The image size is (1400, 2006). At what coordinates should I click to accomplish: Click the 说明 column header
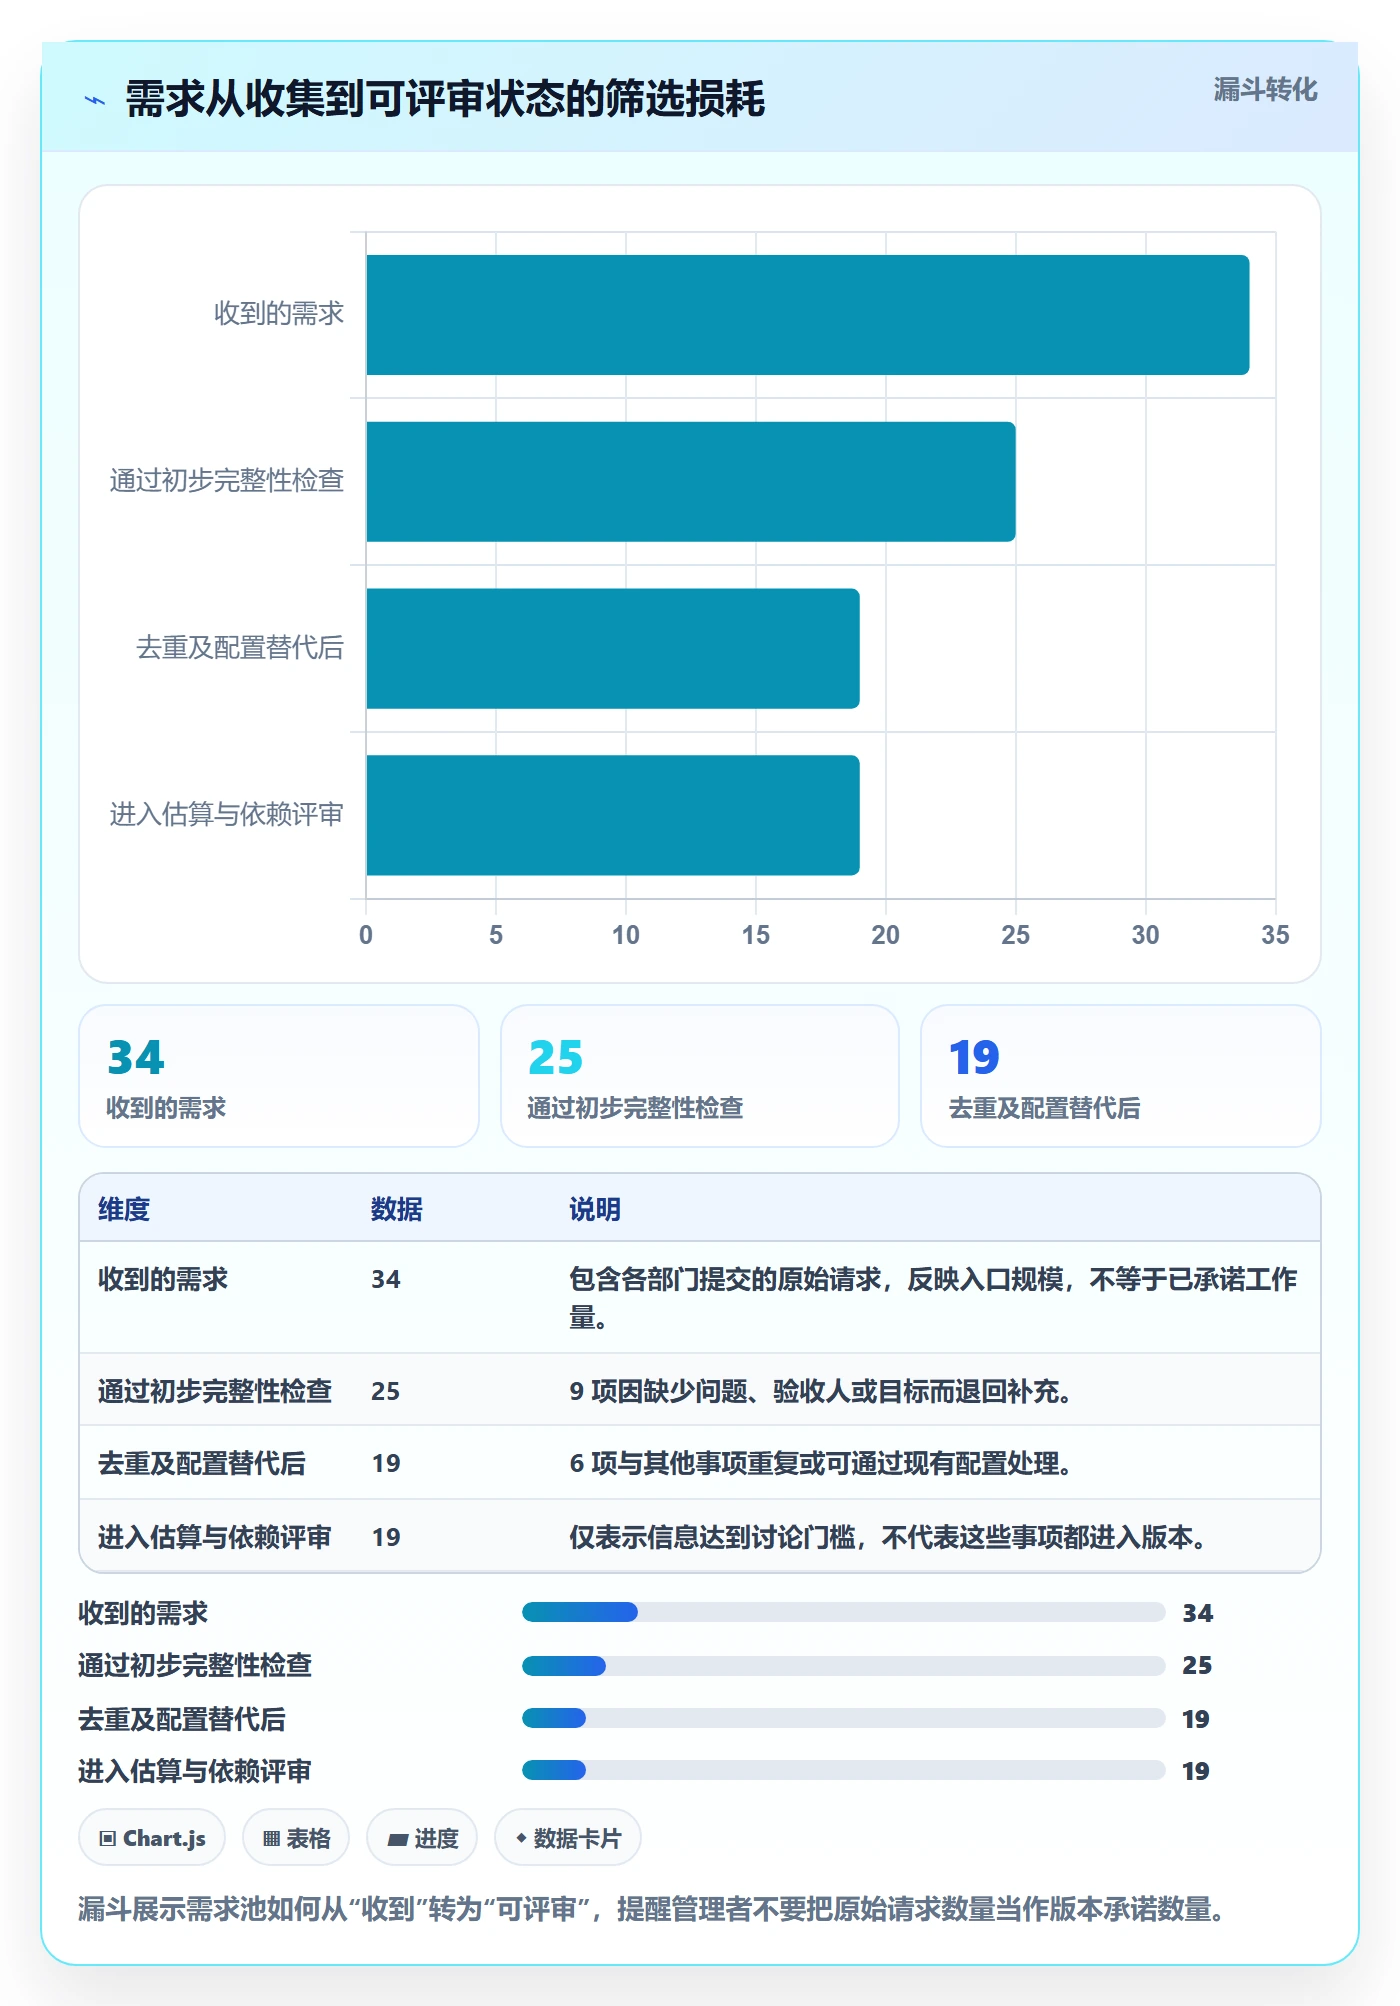coord(595,1209)
